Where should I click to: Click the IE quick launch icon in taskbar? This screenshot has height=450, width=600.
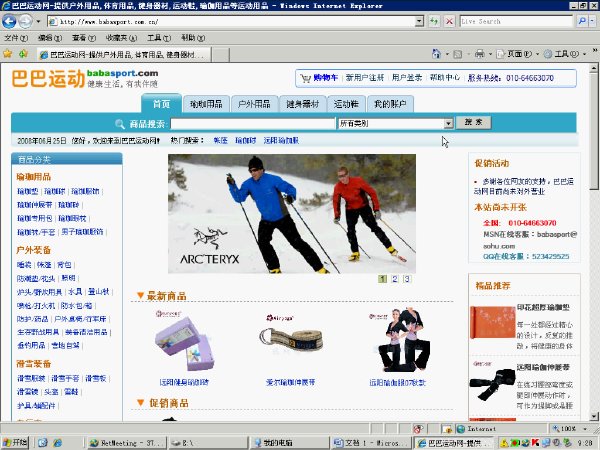[x=57, y=443]
